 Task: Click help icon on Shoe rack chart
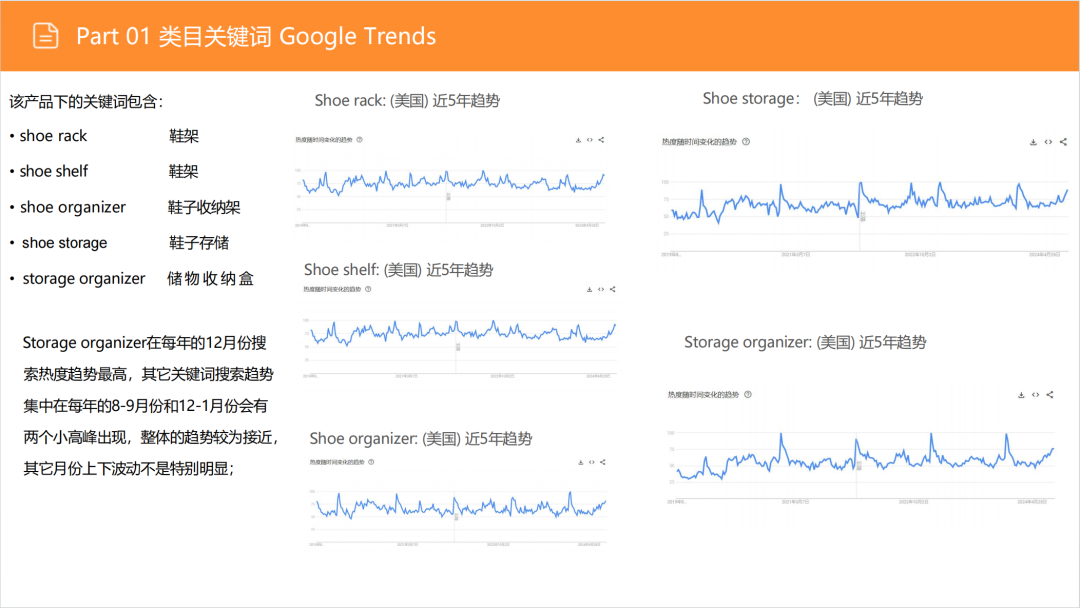(x=358, y=140)
